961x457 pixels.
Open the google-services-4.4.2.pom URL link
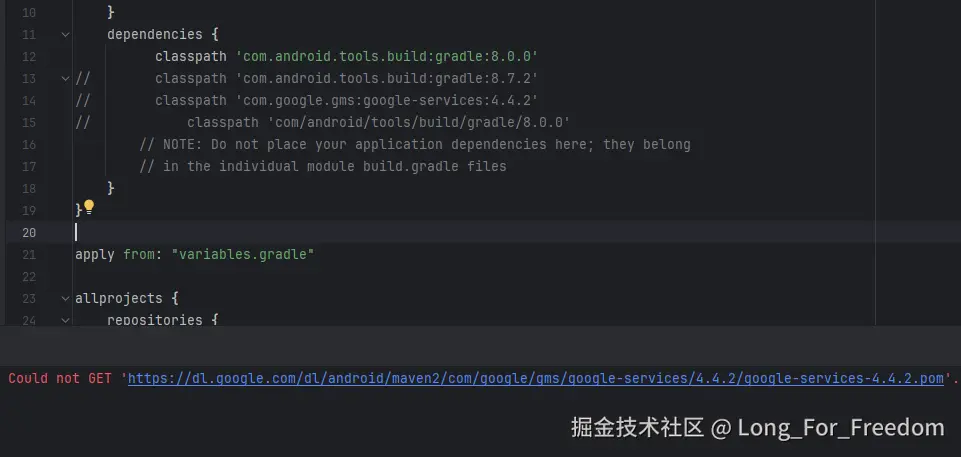(x=536, y=379)
